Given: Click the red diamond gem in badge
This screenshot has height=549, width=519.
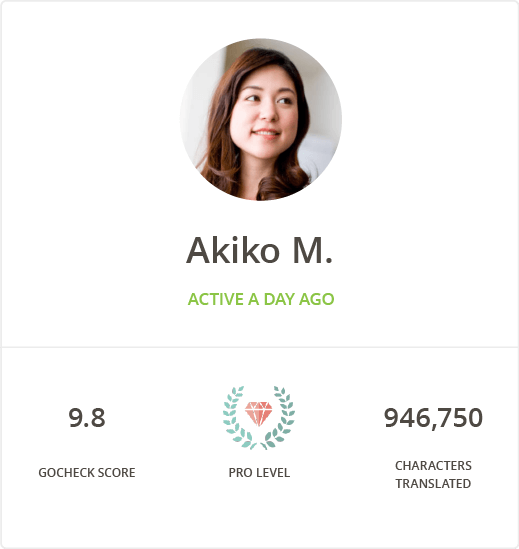Looking at the screenshot, I should click(x=258, y=414).
